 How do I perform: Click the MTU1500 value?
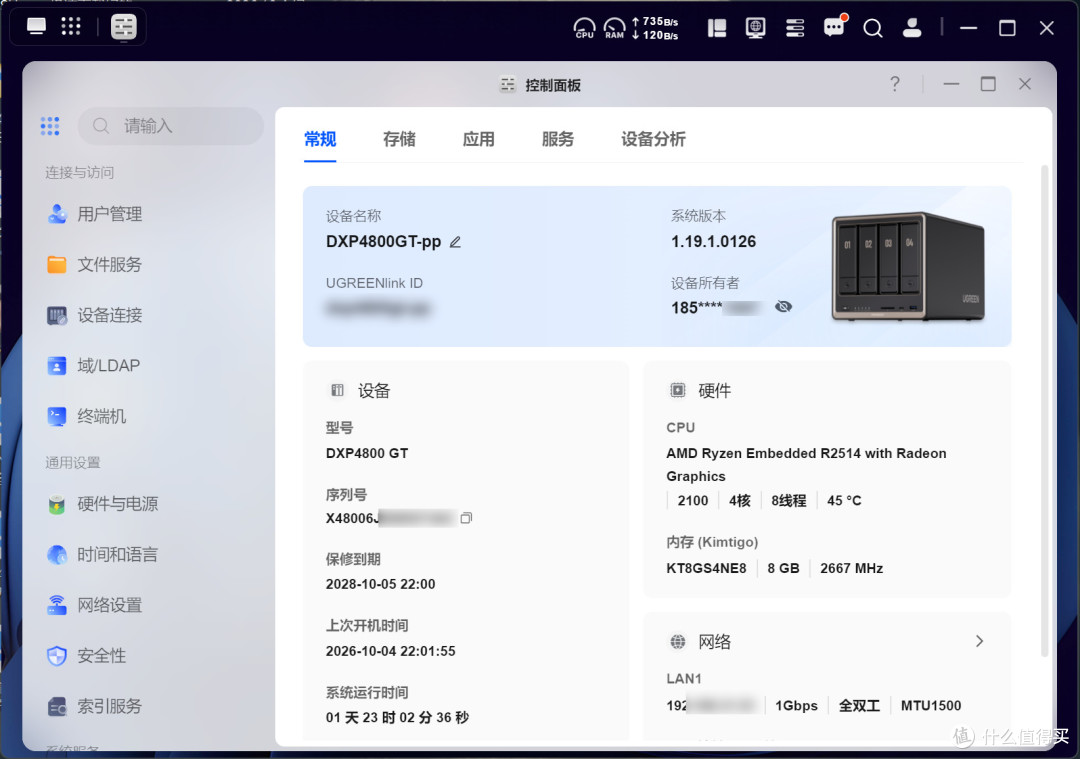click(931, 705)
